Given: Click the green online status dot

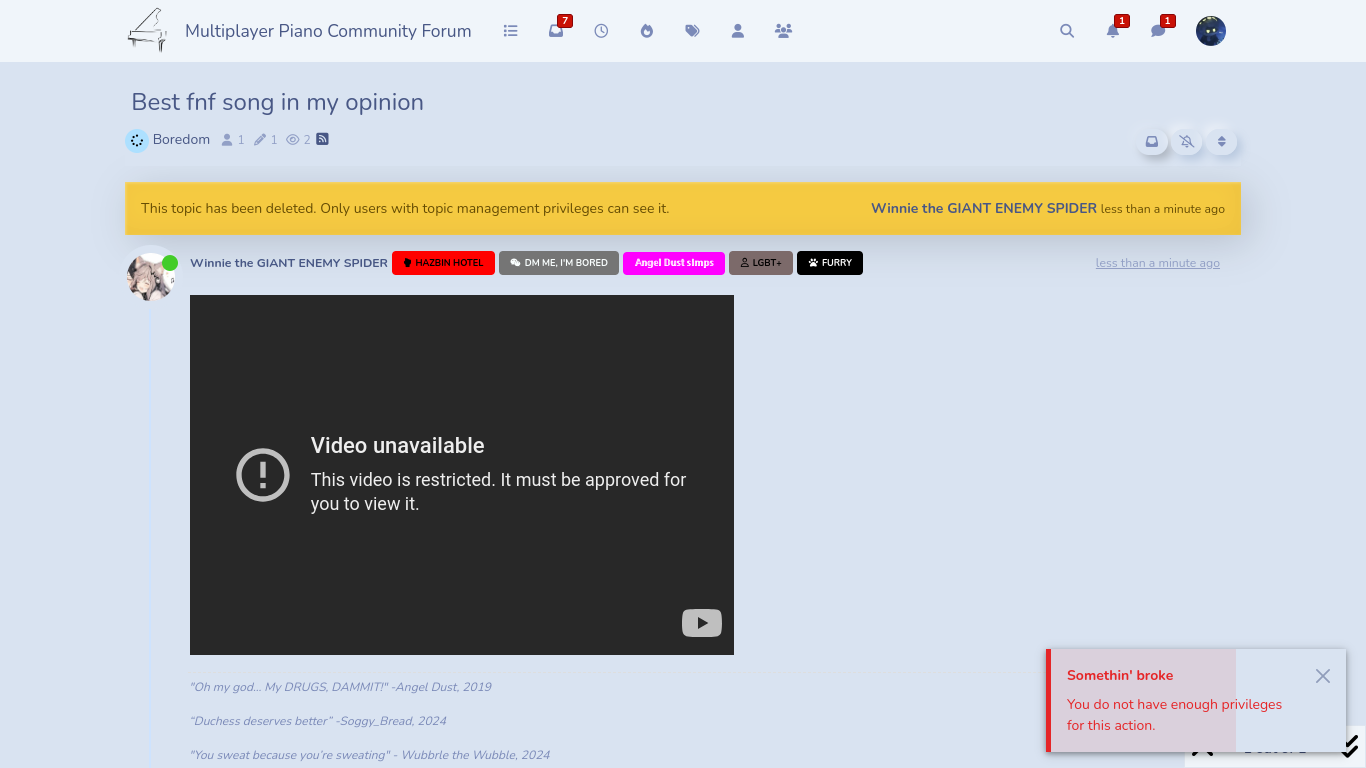Looking at the screenshot, I should point(170,263).
